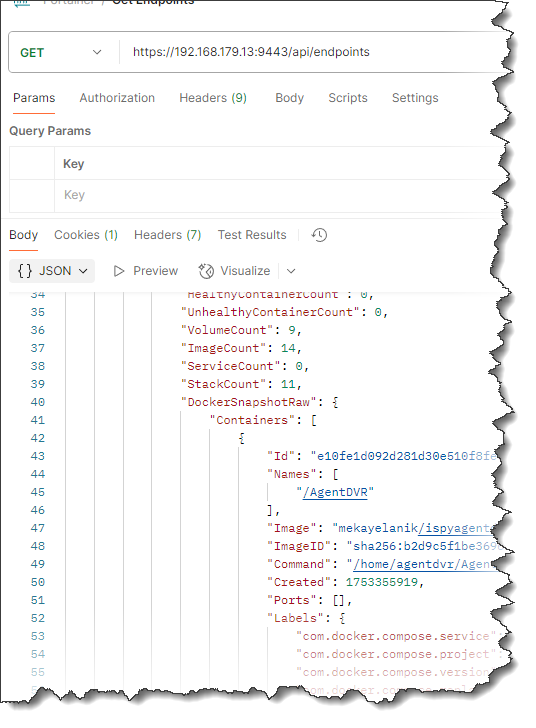The width and height of the screenshot is (536, 728).
Task: Collapse the Labels object at line 52
Action: 342,618
